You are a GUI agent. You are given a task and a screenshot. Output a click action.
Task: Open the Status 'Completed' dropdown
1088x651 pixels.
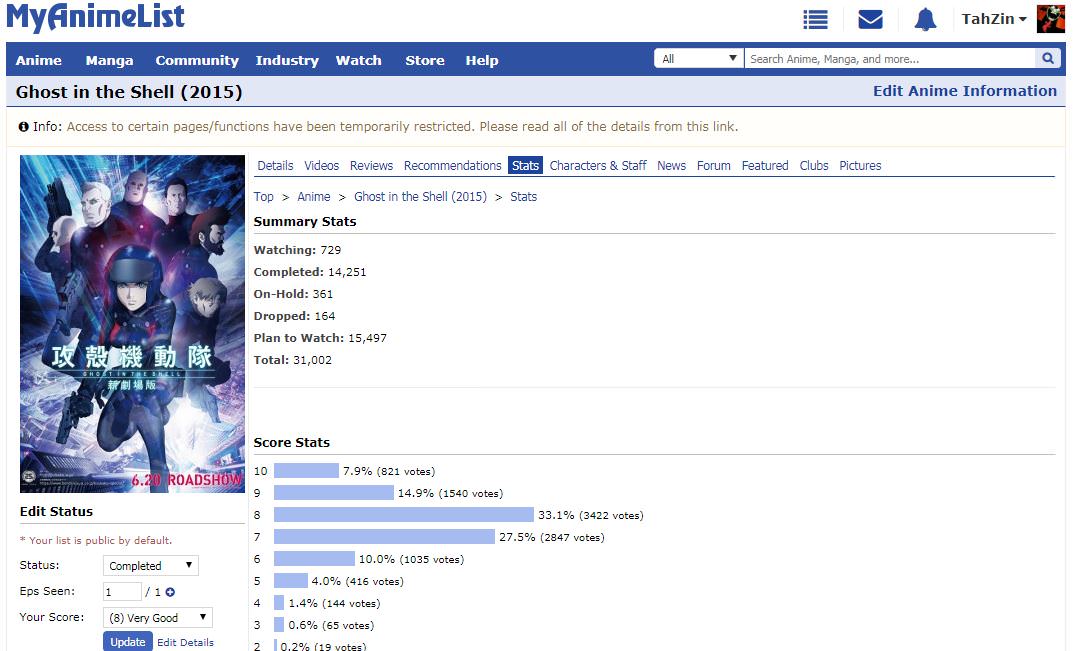[151, 566]
